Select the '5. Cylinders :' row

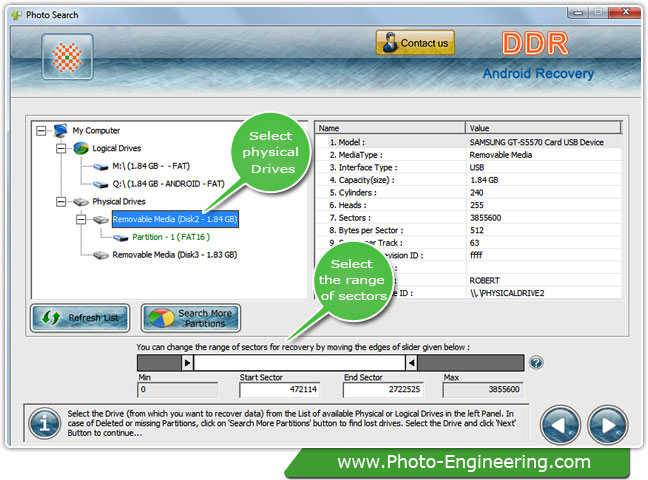click(x=468, y=193)
